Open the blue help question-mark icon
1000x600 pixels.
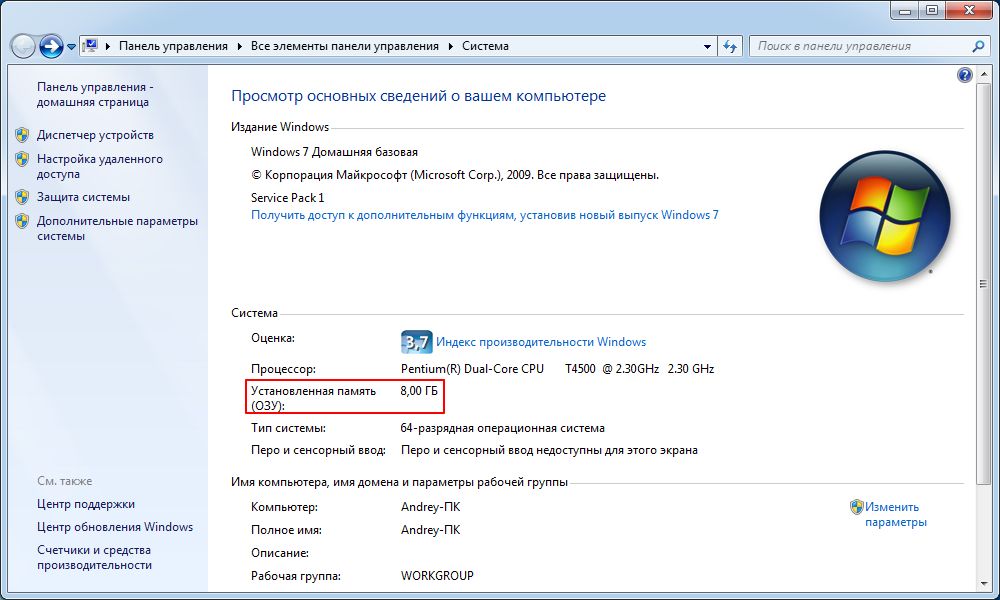point(964,75)
